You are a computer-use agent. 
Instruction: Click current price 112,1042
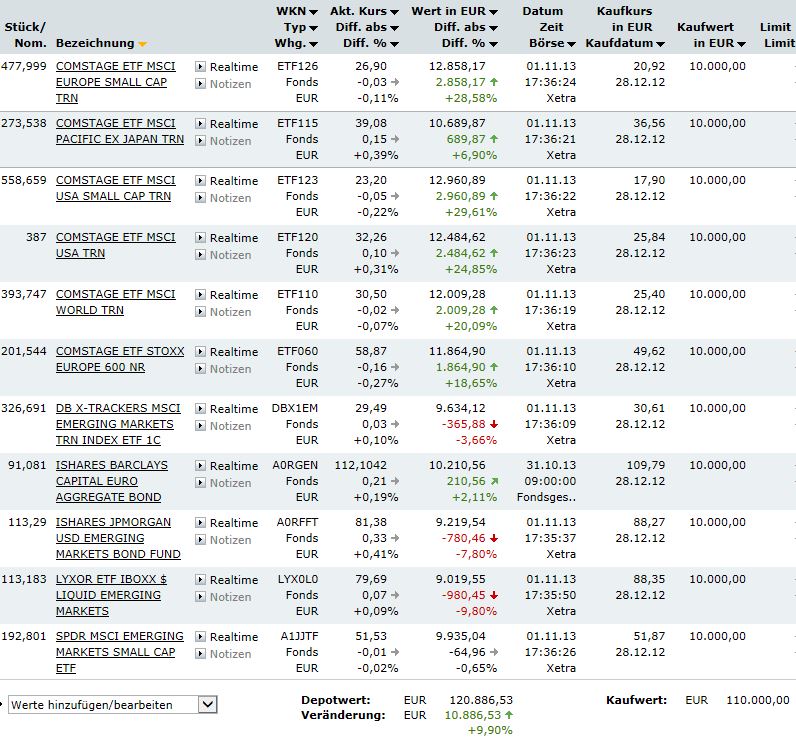point(360,465)
